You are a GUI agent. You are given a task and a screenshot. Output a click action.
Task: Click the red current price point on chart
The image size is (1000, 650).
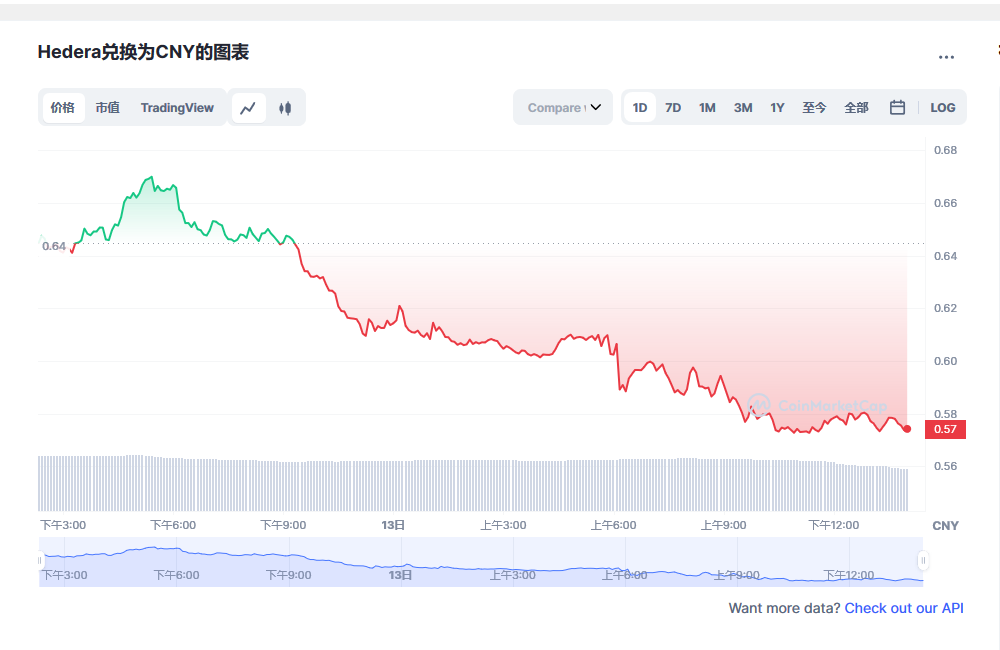pos(907,429)
